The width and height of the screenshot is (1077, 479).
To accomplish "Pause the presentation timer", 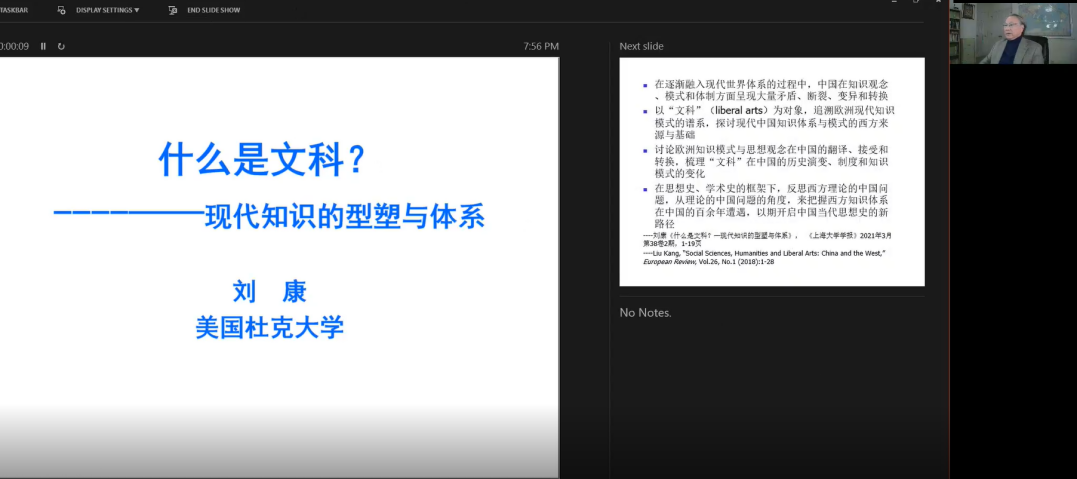I will tap(43, 46).
